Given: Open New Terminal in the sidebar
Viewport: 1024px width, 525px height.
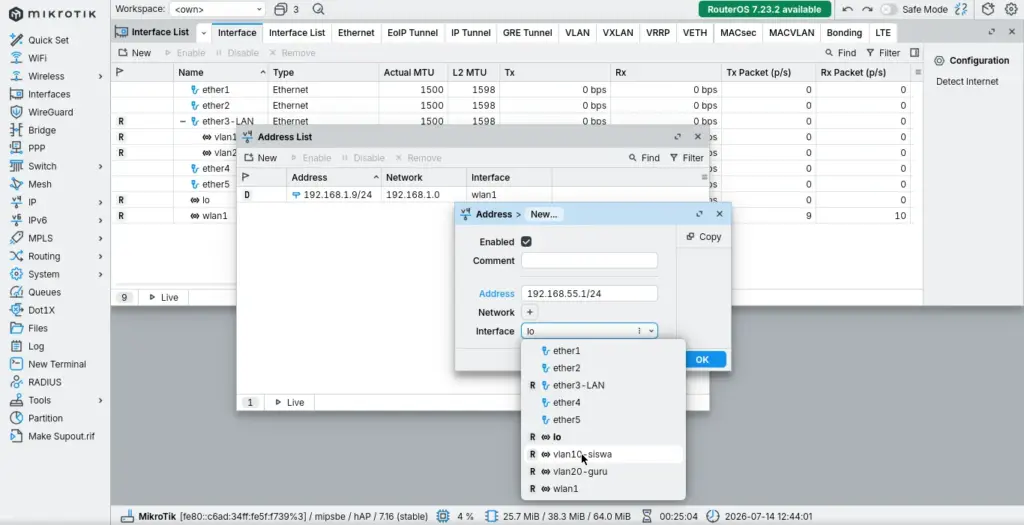Looking at the screenshot, I should [x=57, y=364].
